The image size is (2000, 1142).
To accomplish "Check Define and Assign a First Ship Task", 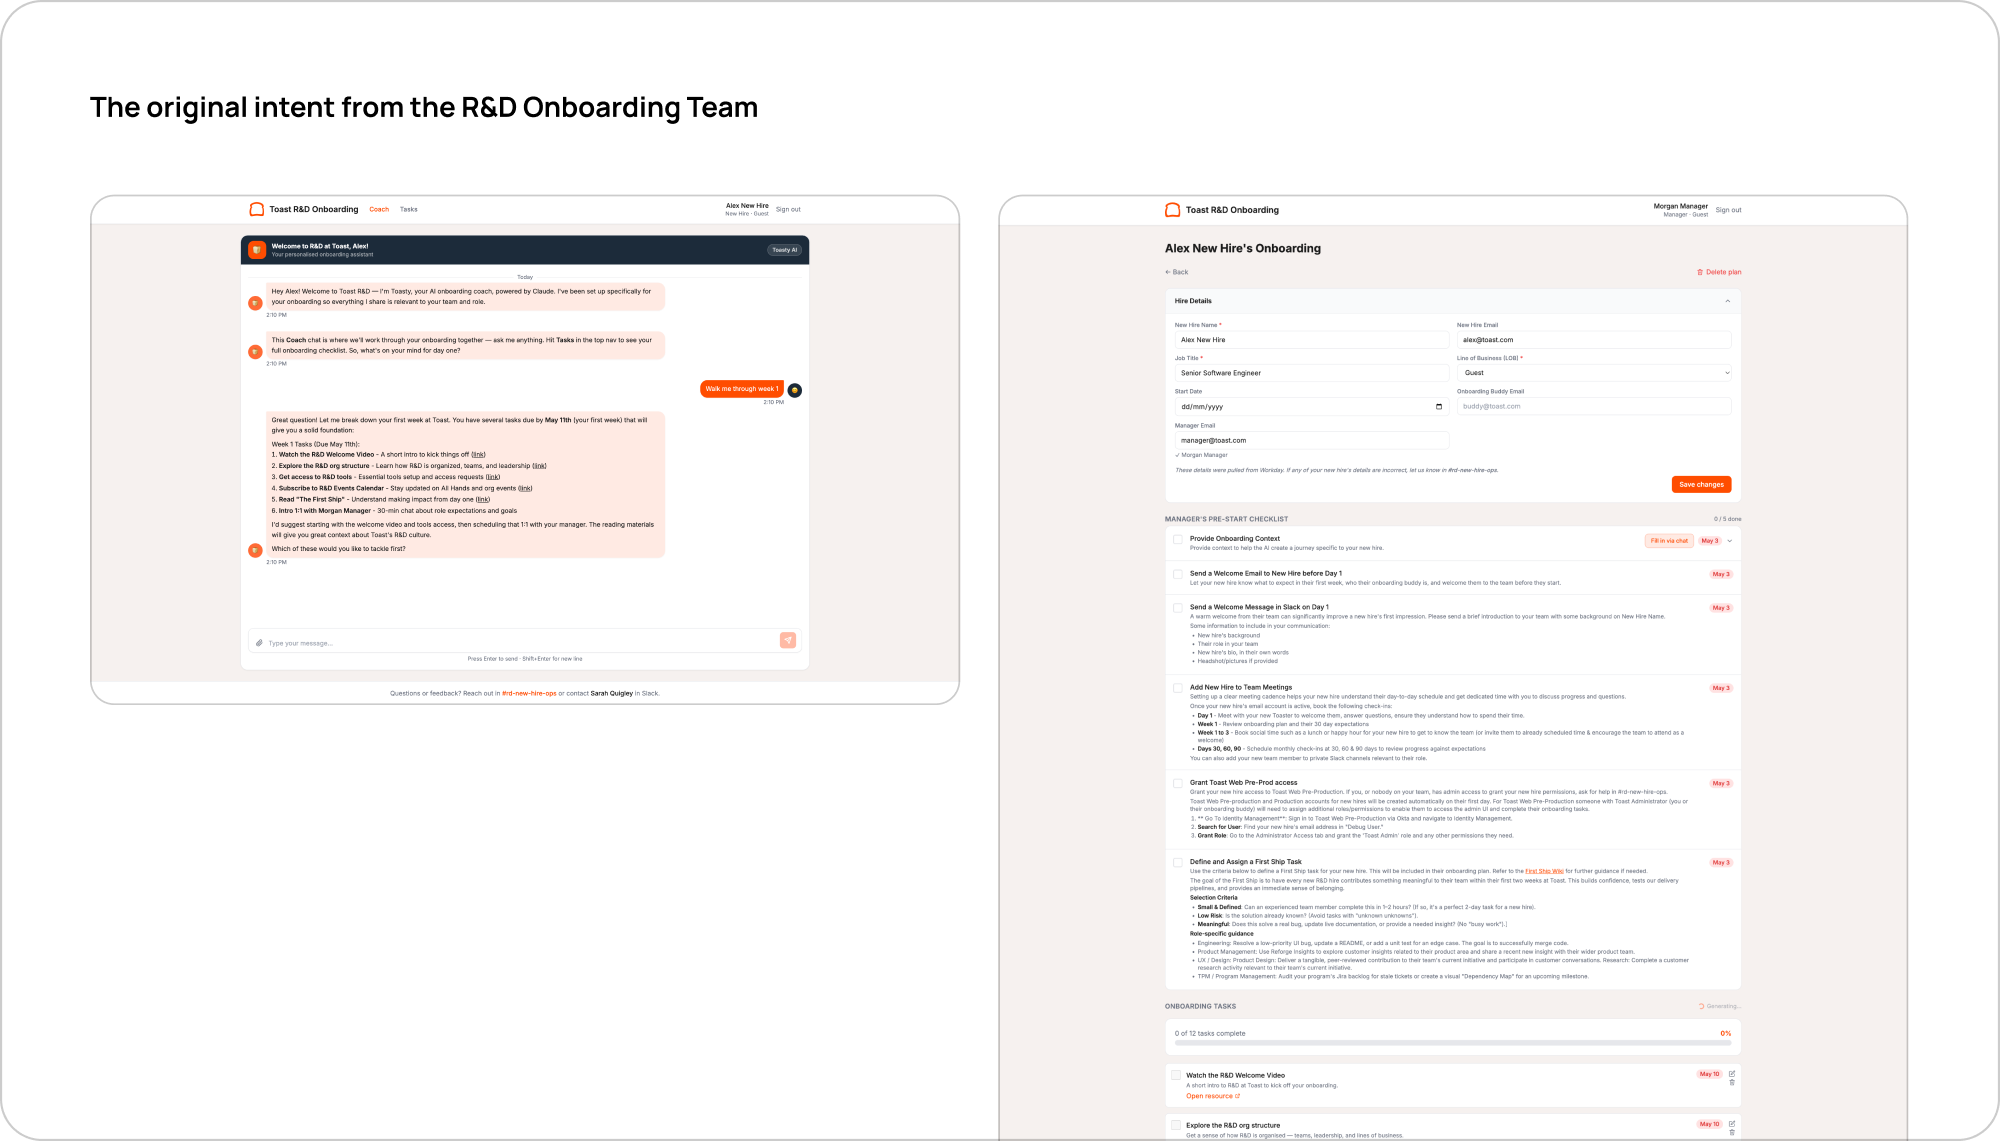I will coord(1178,863).
